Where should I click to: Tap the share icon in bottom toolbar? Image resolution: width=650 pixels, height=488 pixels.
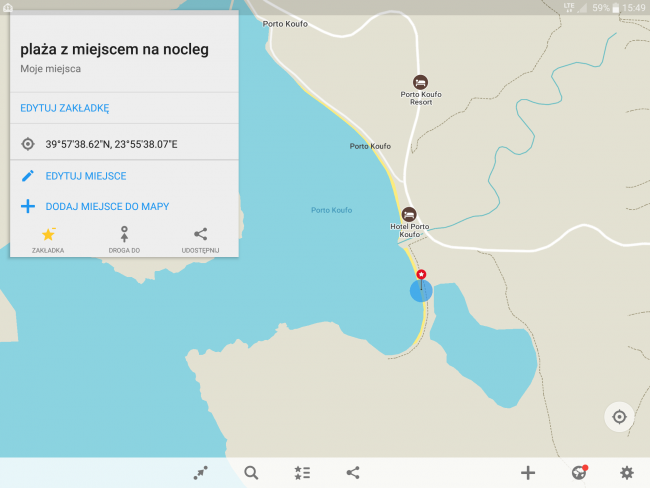[353, 473]
